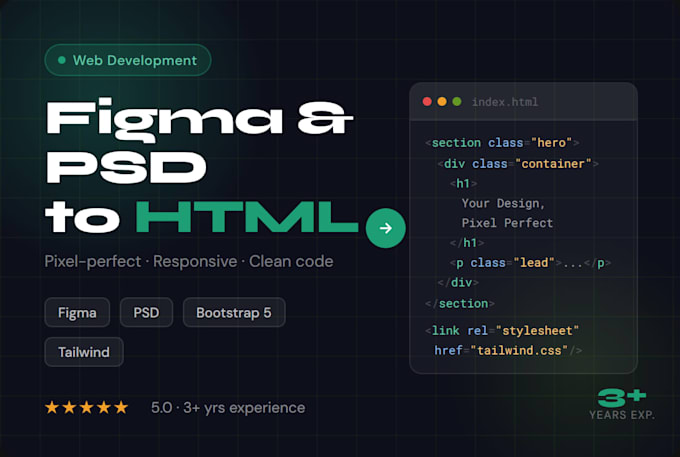Click the 'Figma &' headline text

(x=199, y=120)
